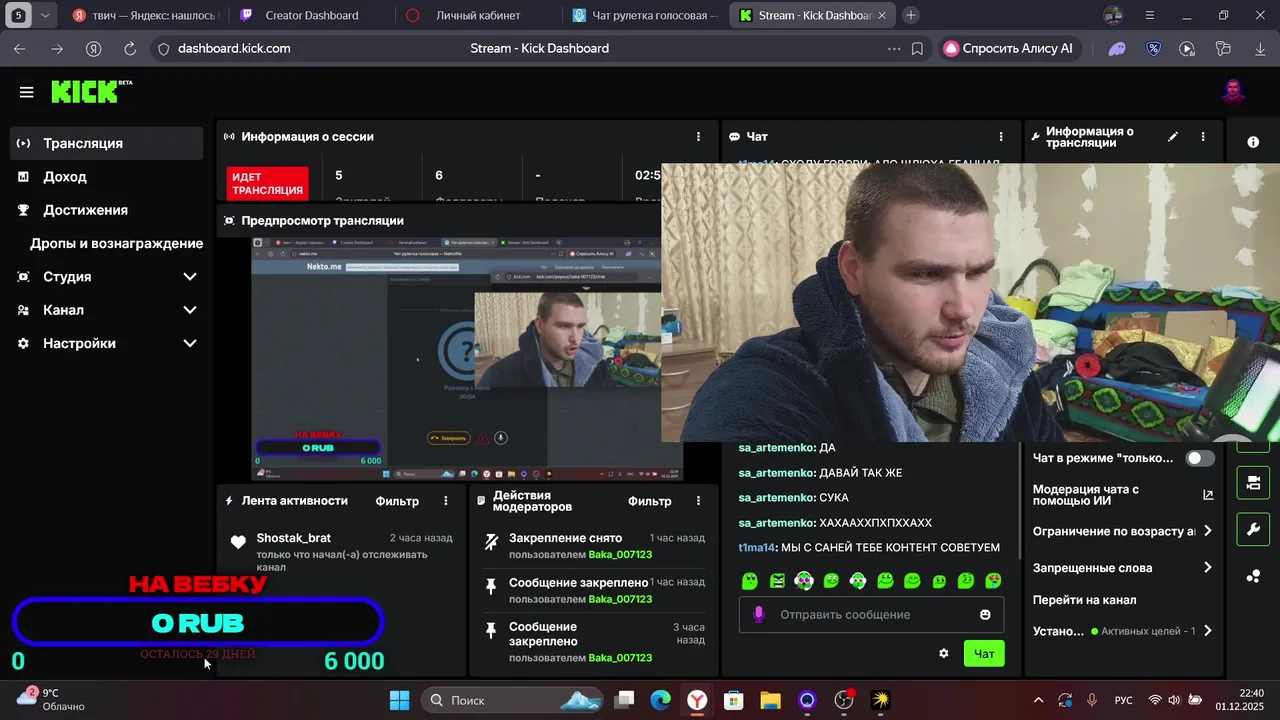
Task: Click Перейти на канал link
Action: (1084, 600)
